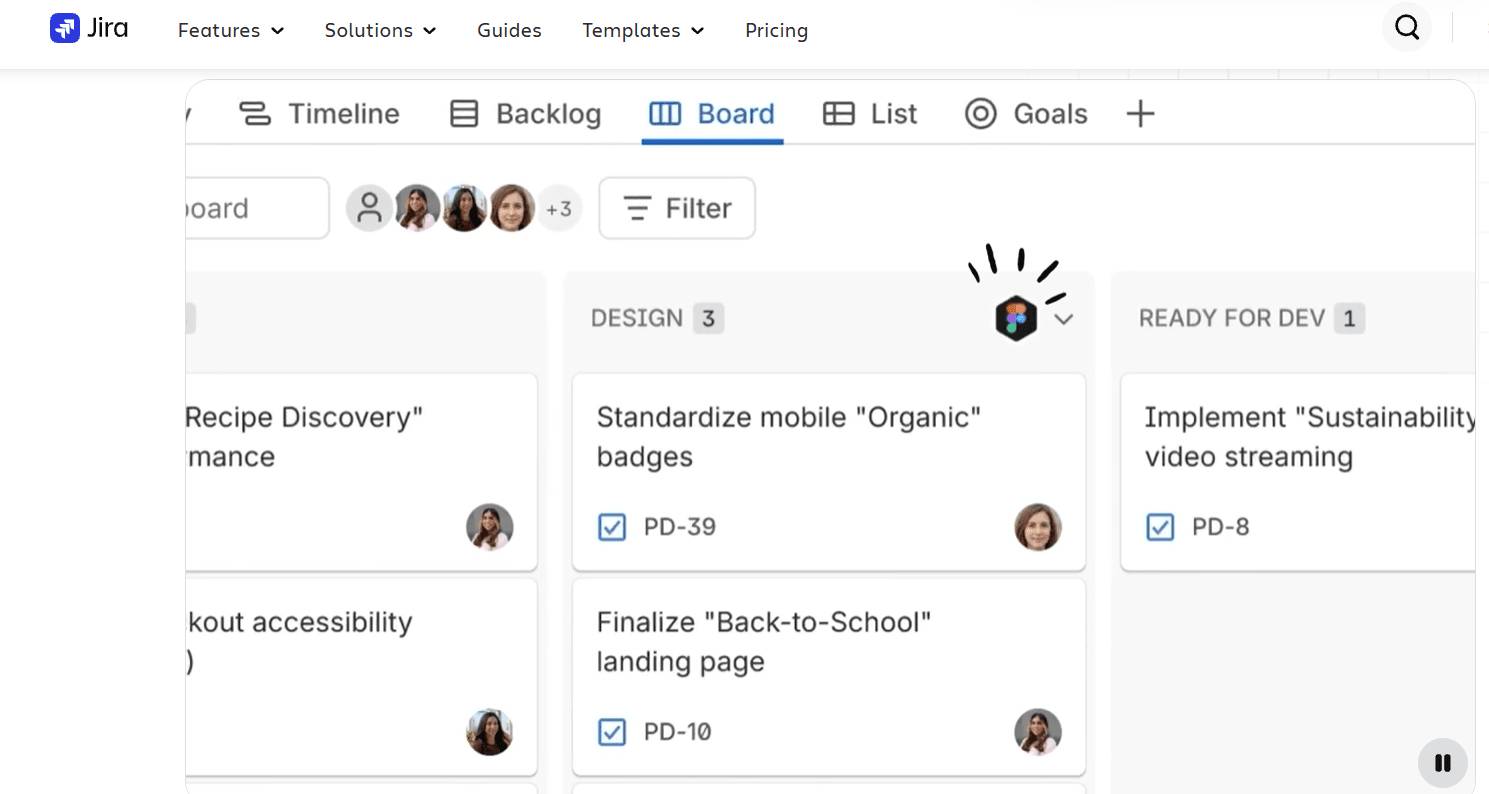
Task: Click the plus icon after Goals tab
Action: click(1140, 114)
